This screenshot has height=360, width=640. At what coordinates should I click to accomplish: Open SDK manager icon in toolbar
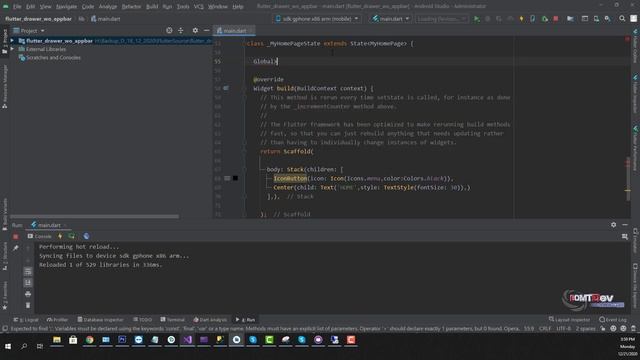click(608, 19)
